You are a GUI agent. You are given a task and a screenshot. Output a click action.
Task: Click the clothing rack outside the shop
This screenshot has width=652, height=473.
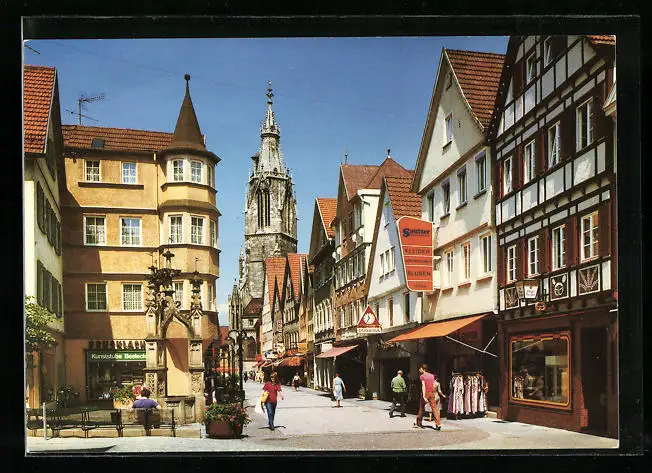(x=466, y=393)
